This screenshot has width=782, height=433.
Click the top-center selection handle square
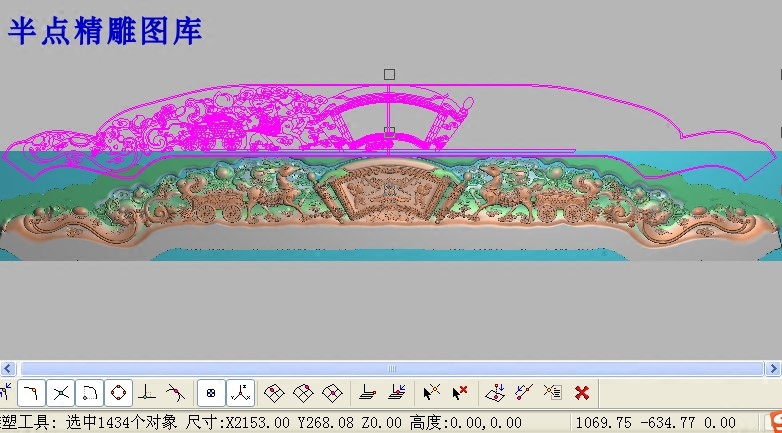[390, 75]
